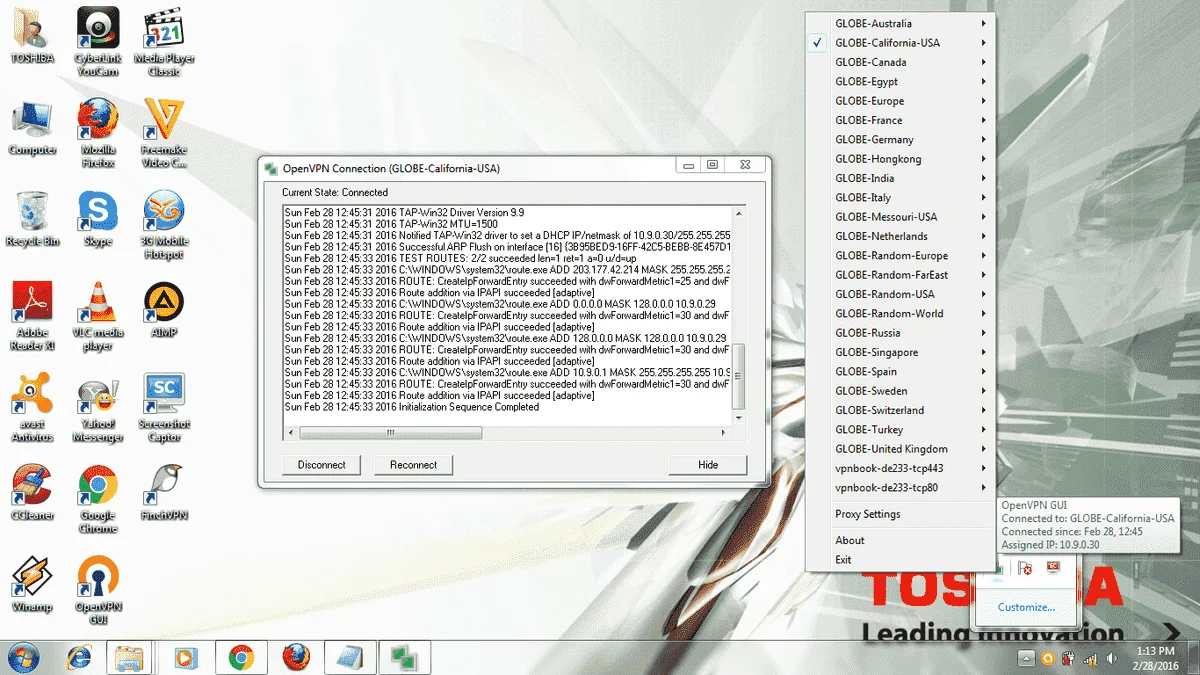Open the Recycle Bin
This screenshot has height=675, width=1200.
(x=33, y=220)
